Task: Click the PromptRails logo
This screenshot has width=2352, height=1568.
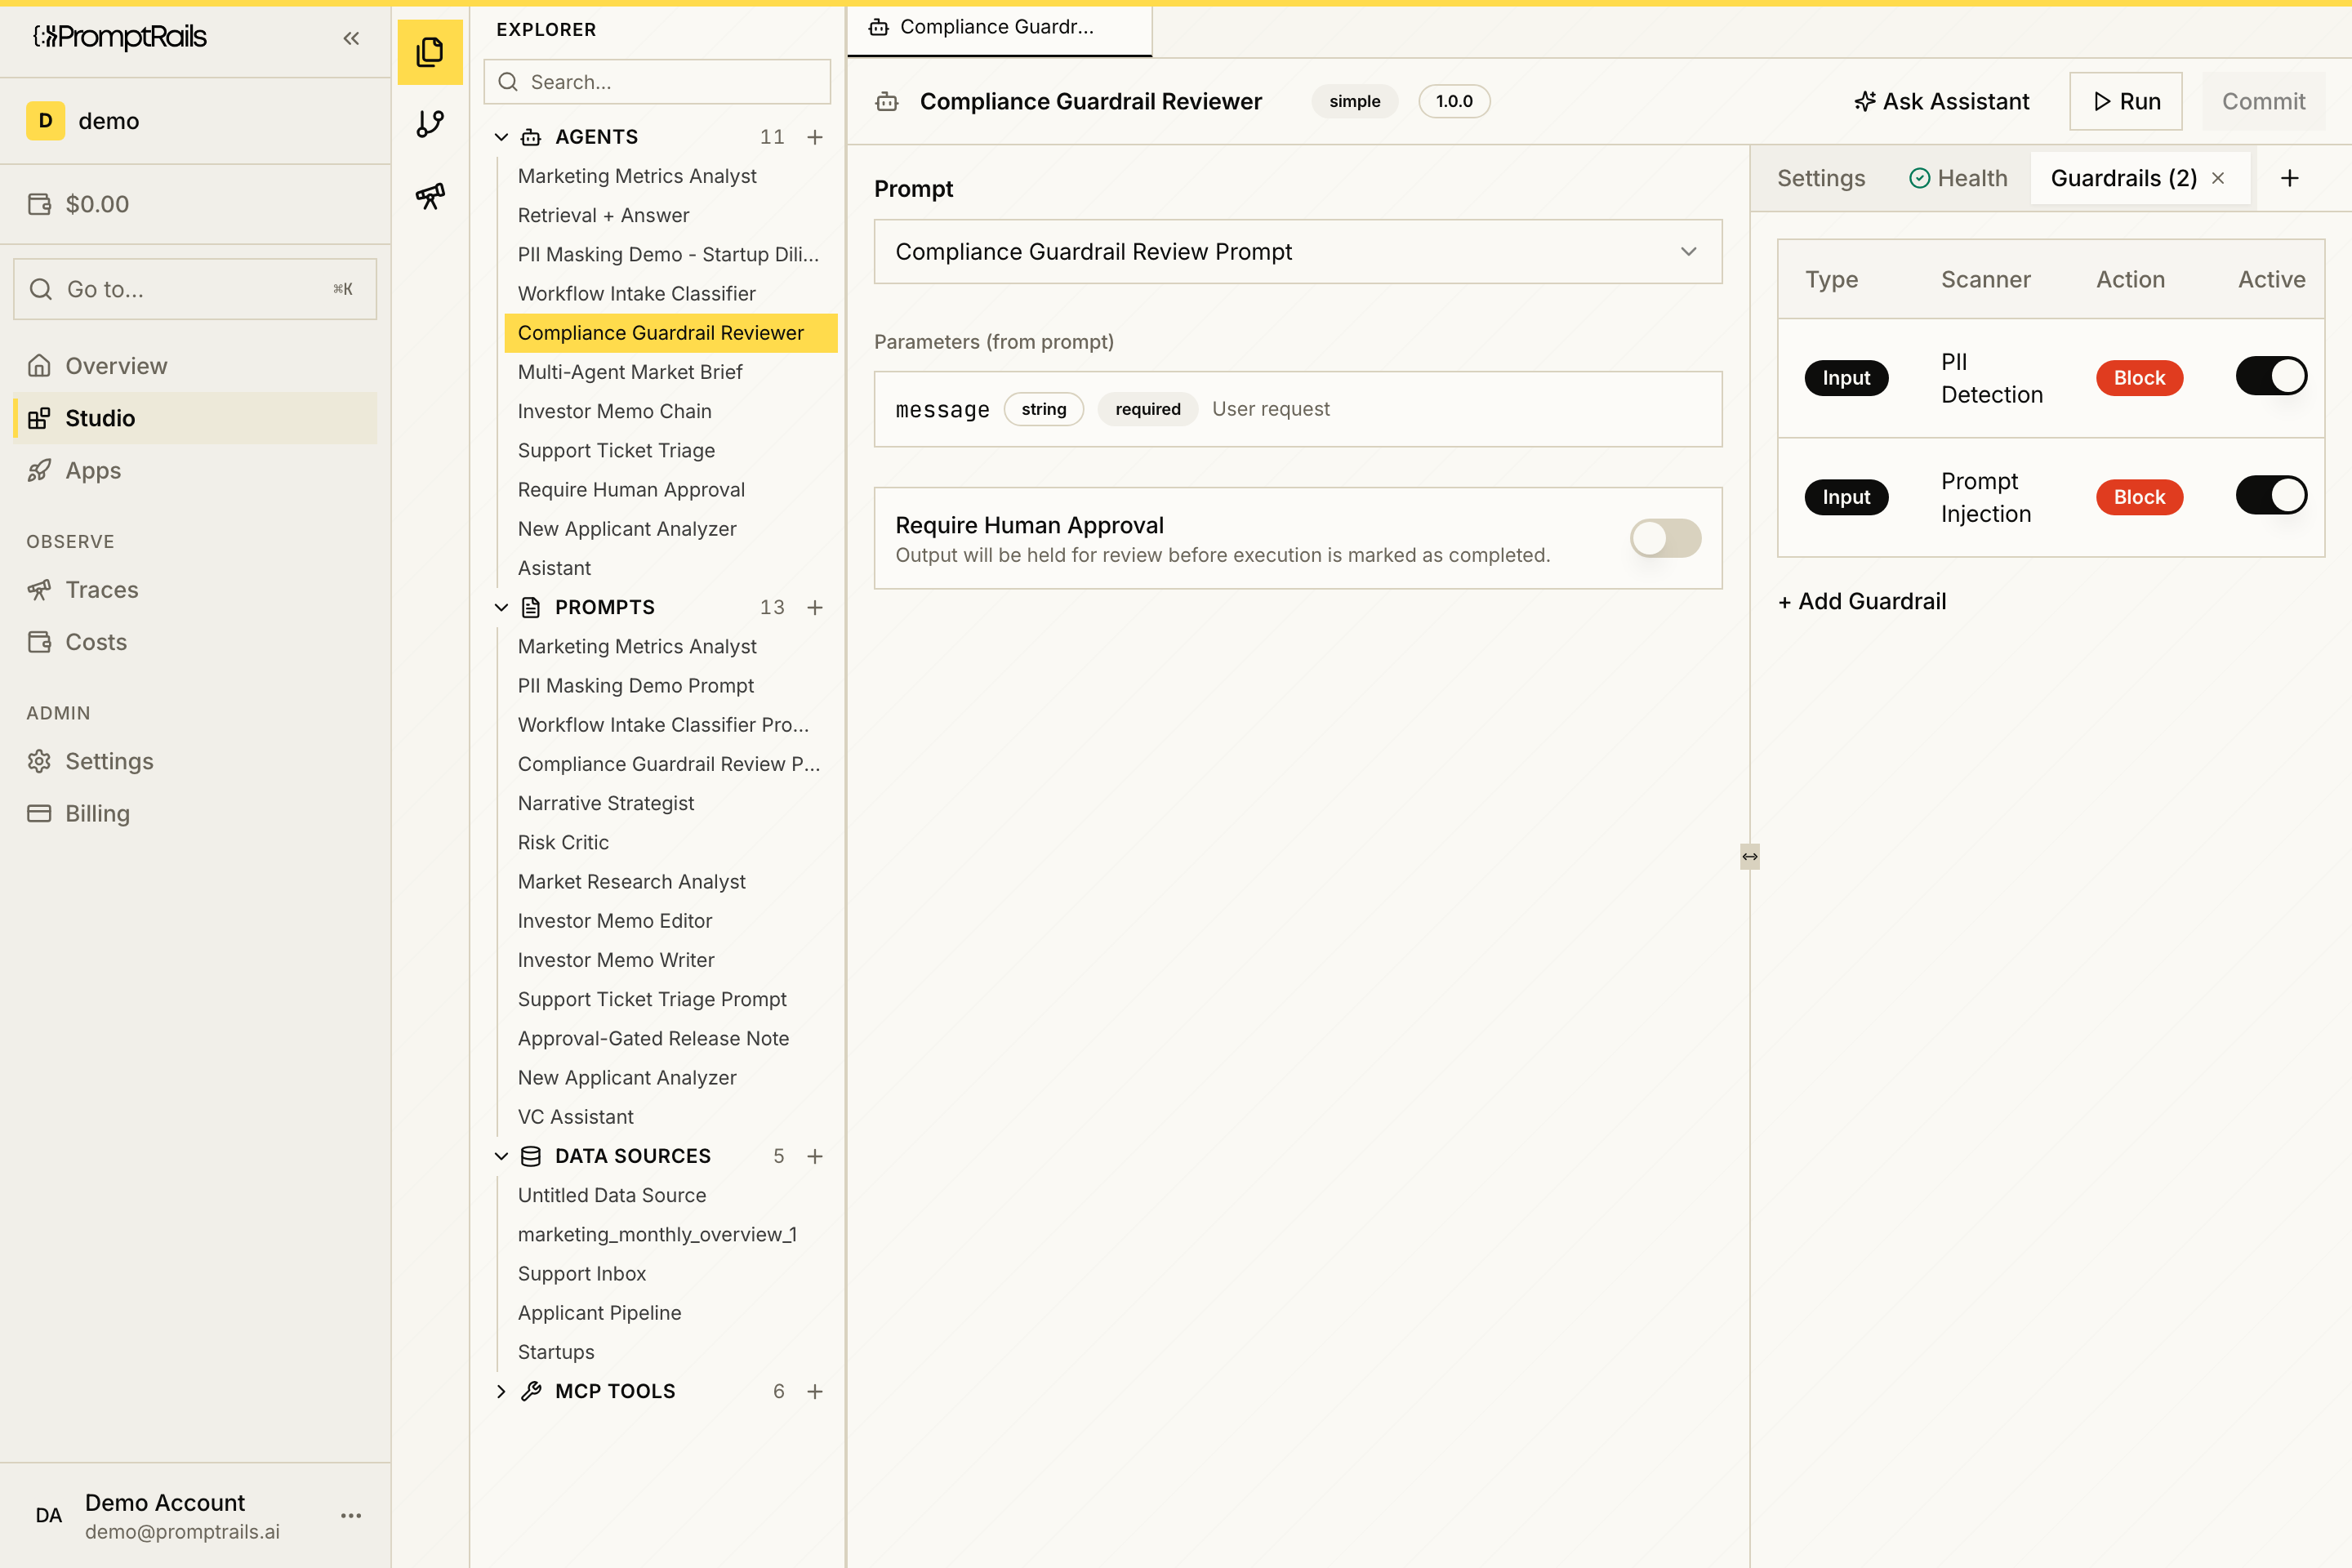Action: click(120, 37)
